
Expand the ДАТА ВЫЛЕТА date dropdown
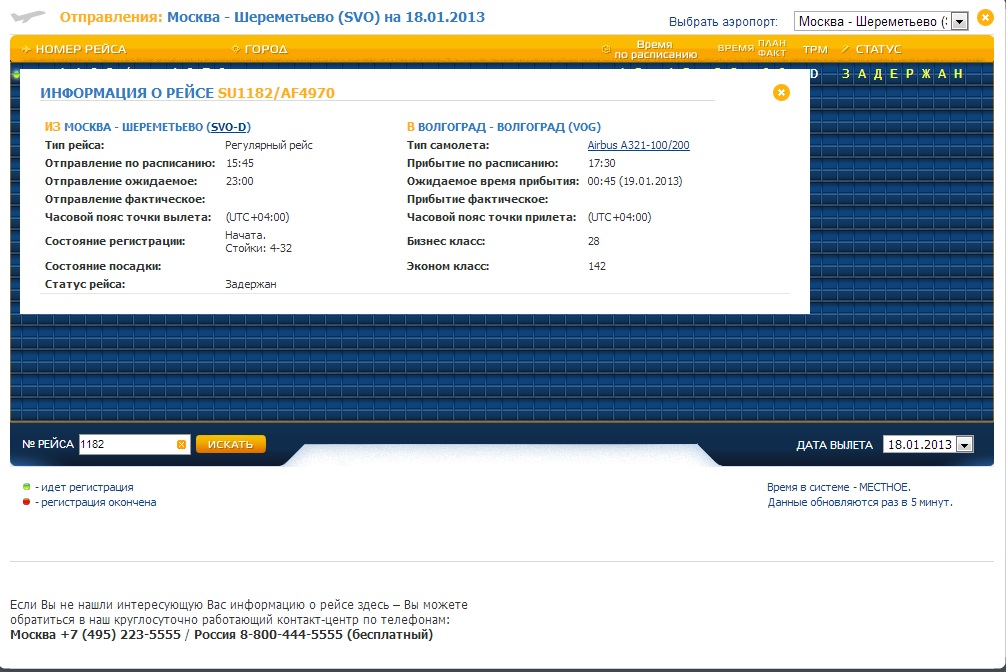point(964,445)
